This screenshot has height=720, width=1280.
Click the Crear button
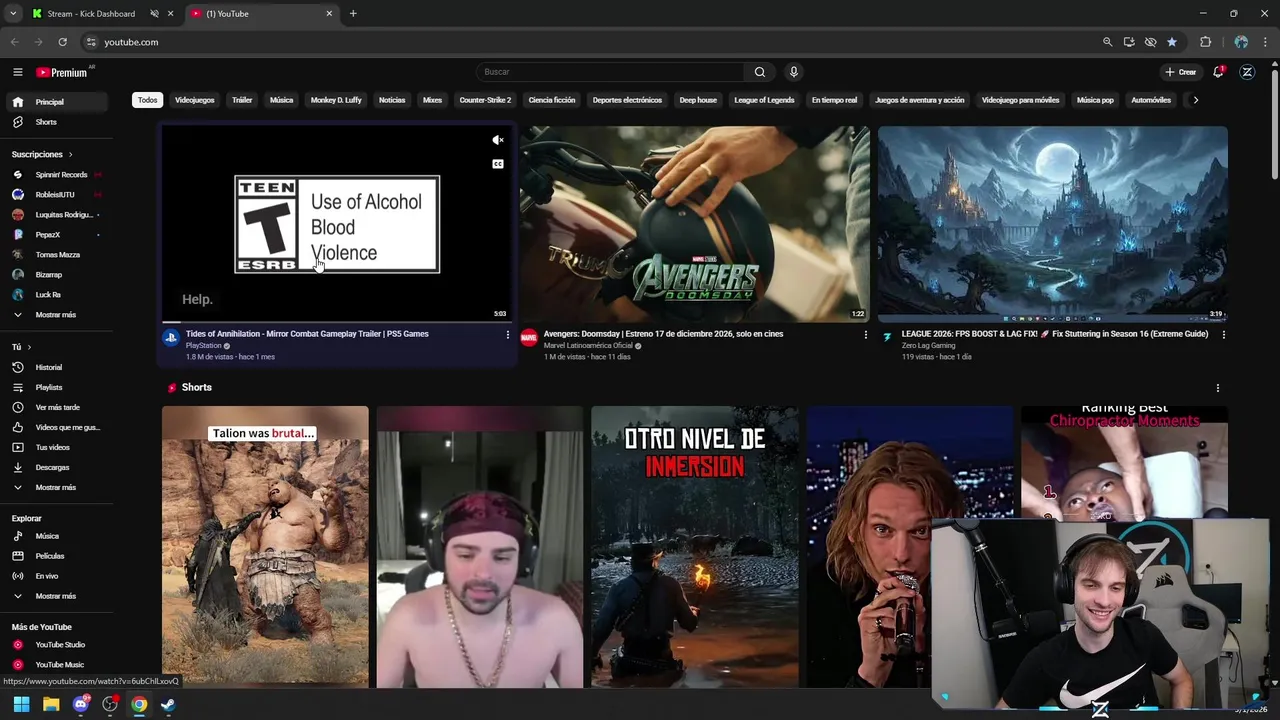pos(1180,72)
